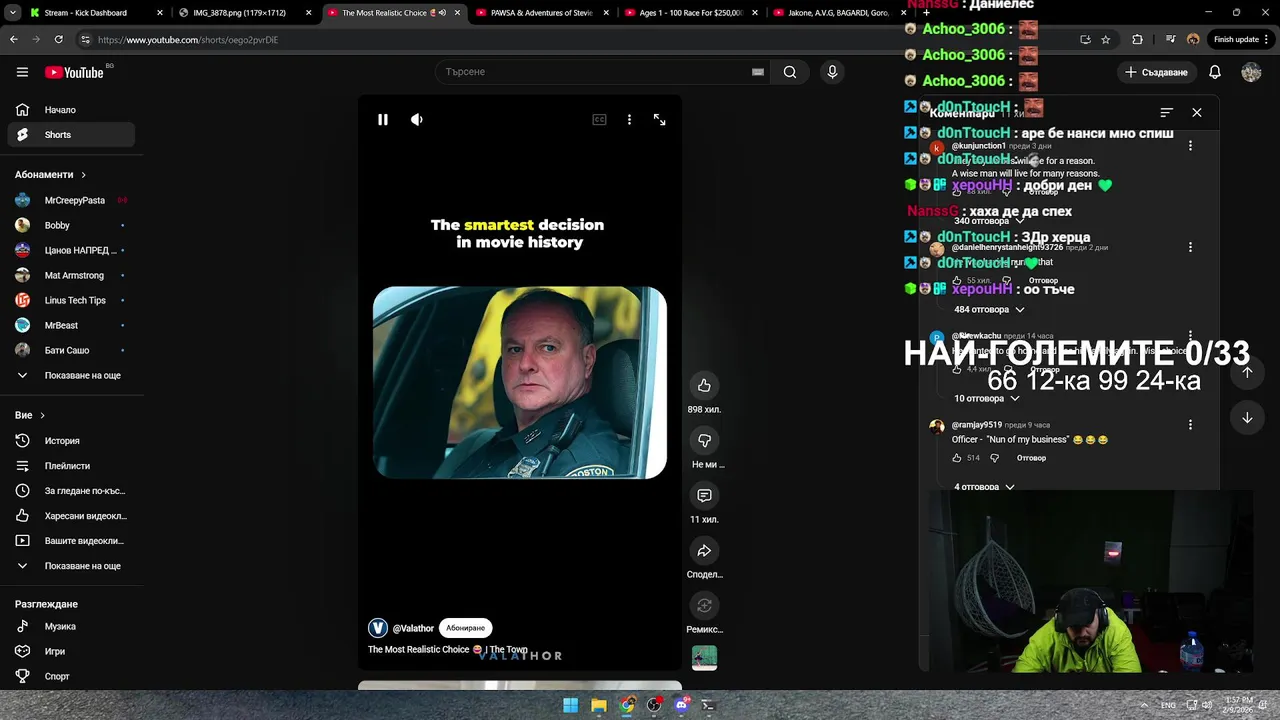Go to previous Short with up arrow
This screenshot has width=1280, height=720.
[x=1247, y=372]
